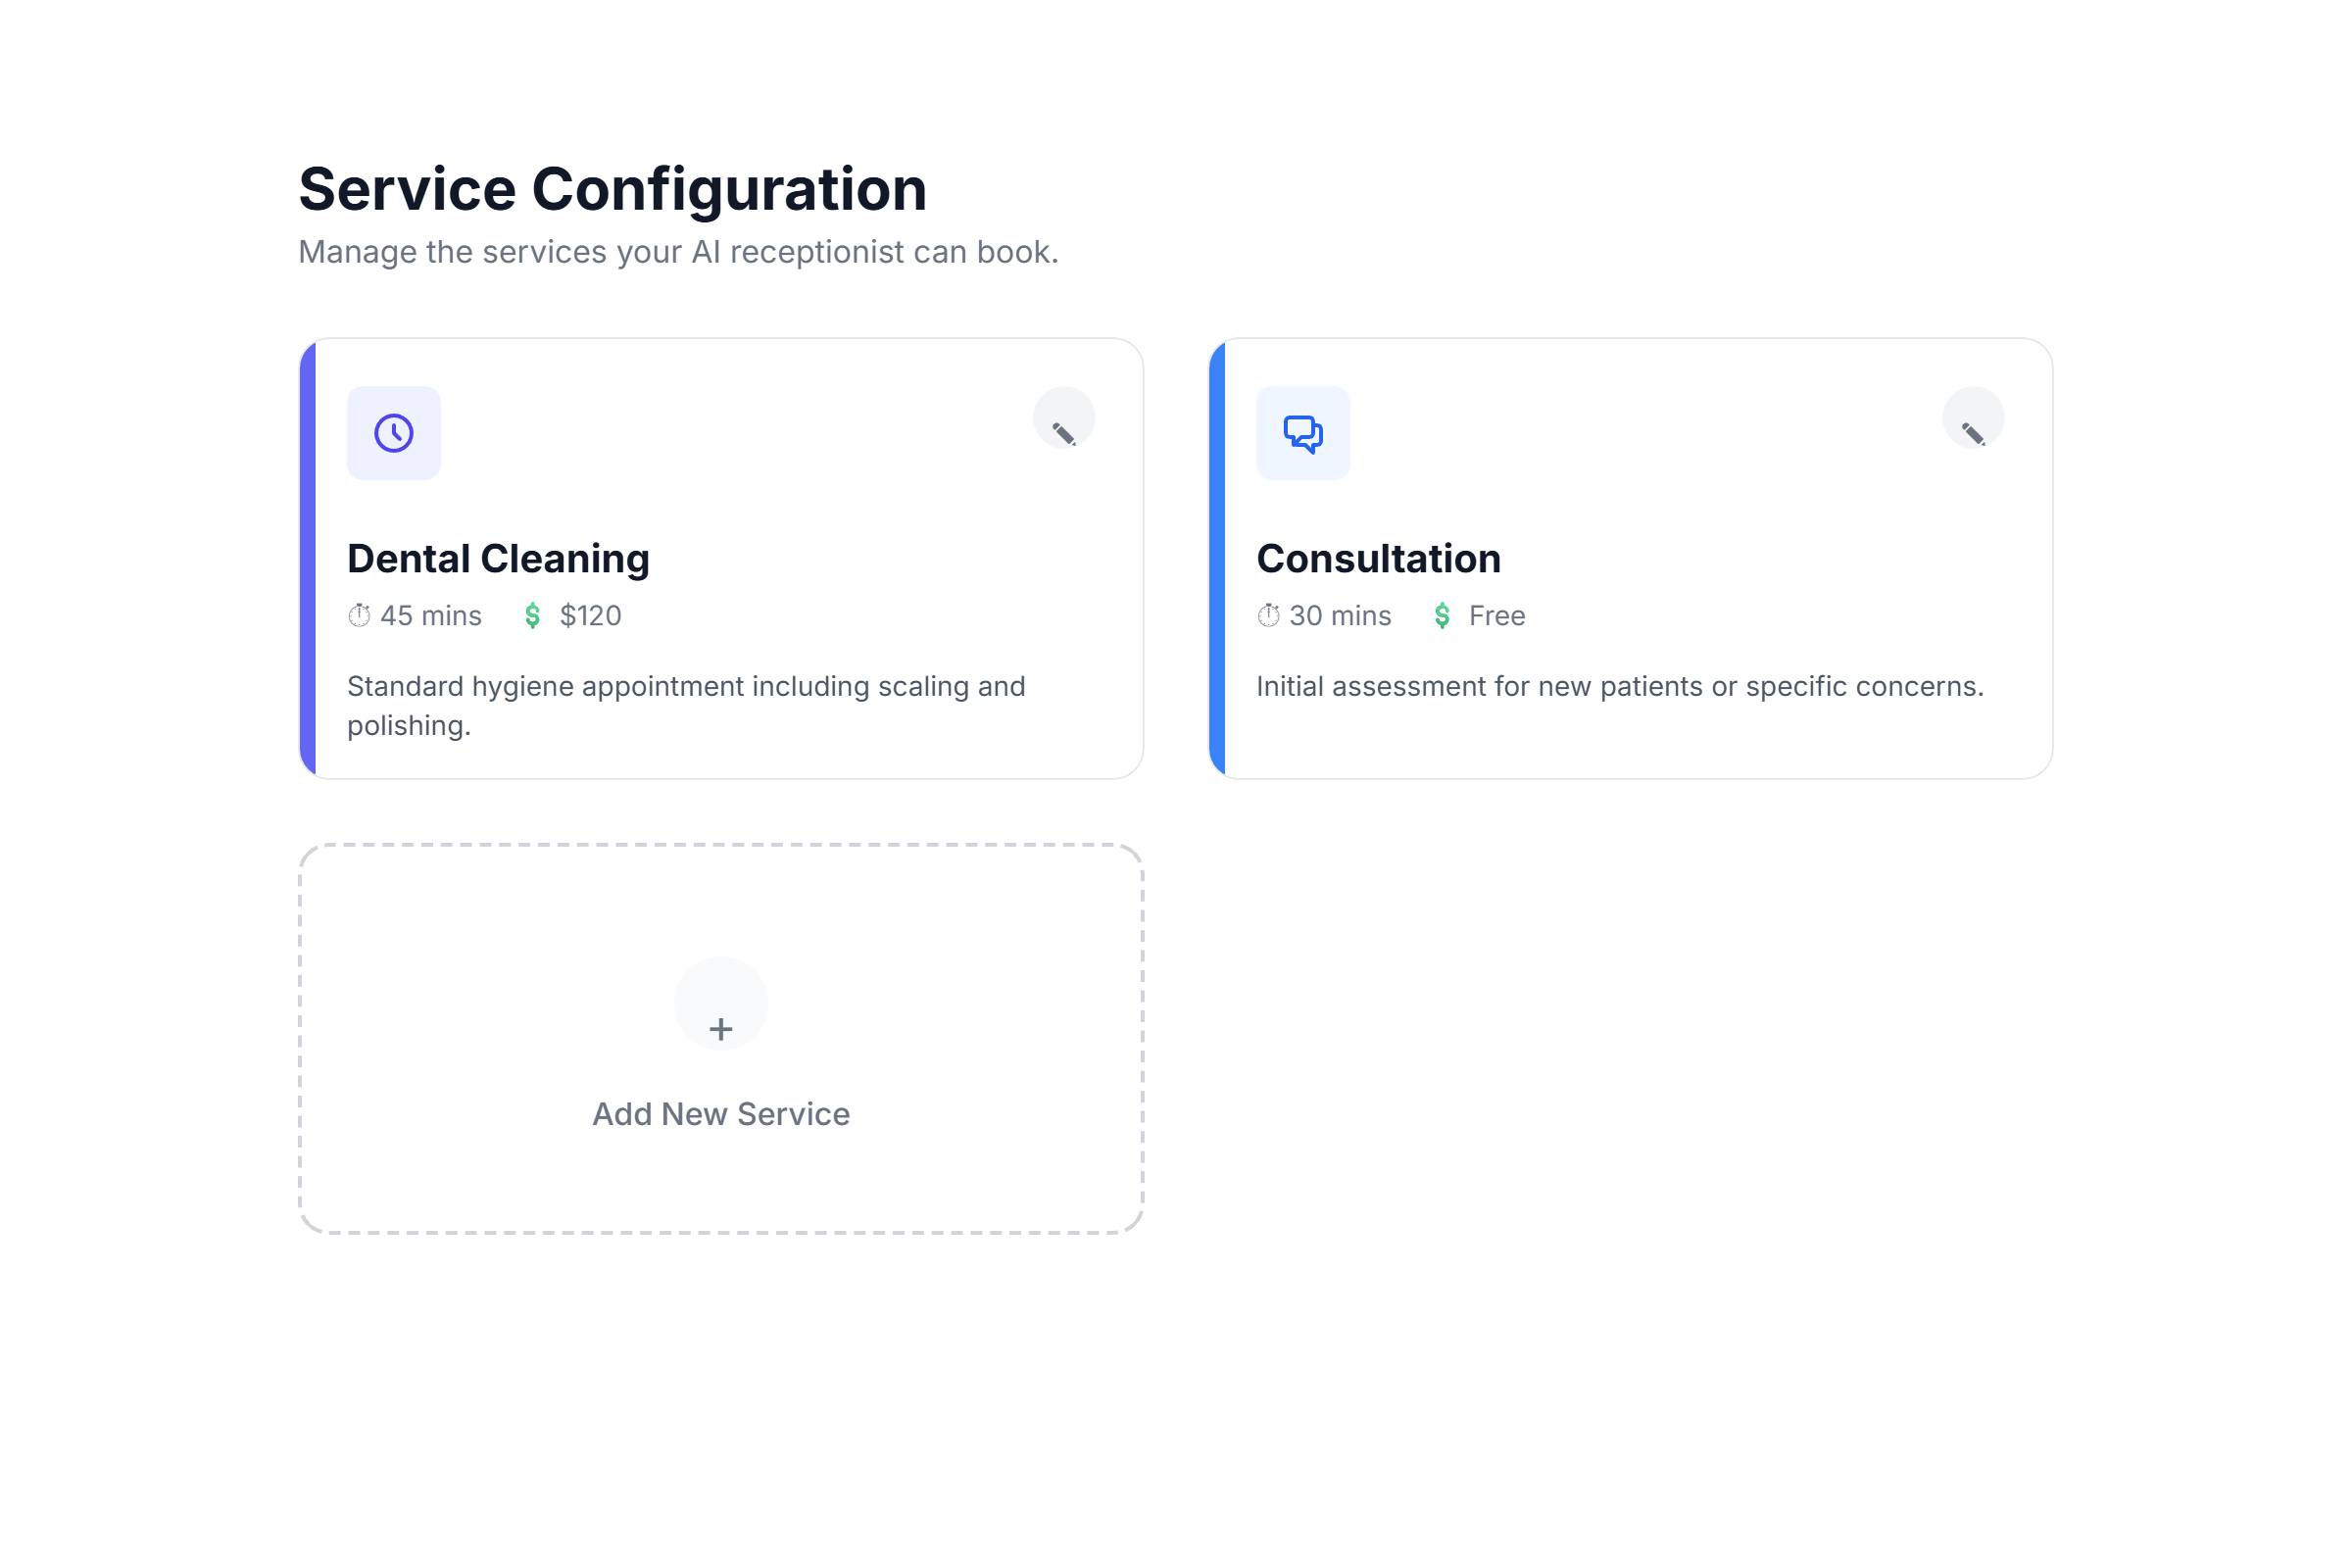The height and width of the screenshot is (1568, 2352).
Task: Open the Dental Cleaning card title
Action: tap(498, 559)
